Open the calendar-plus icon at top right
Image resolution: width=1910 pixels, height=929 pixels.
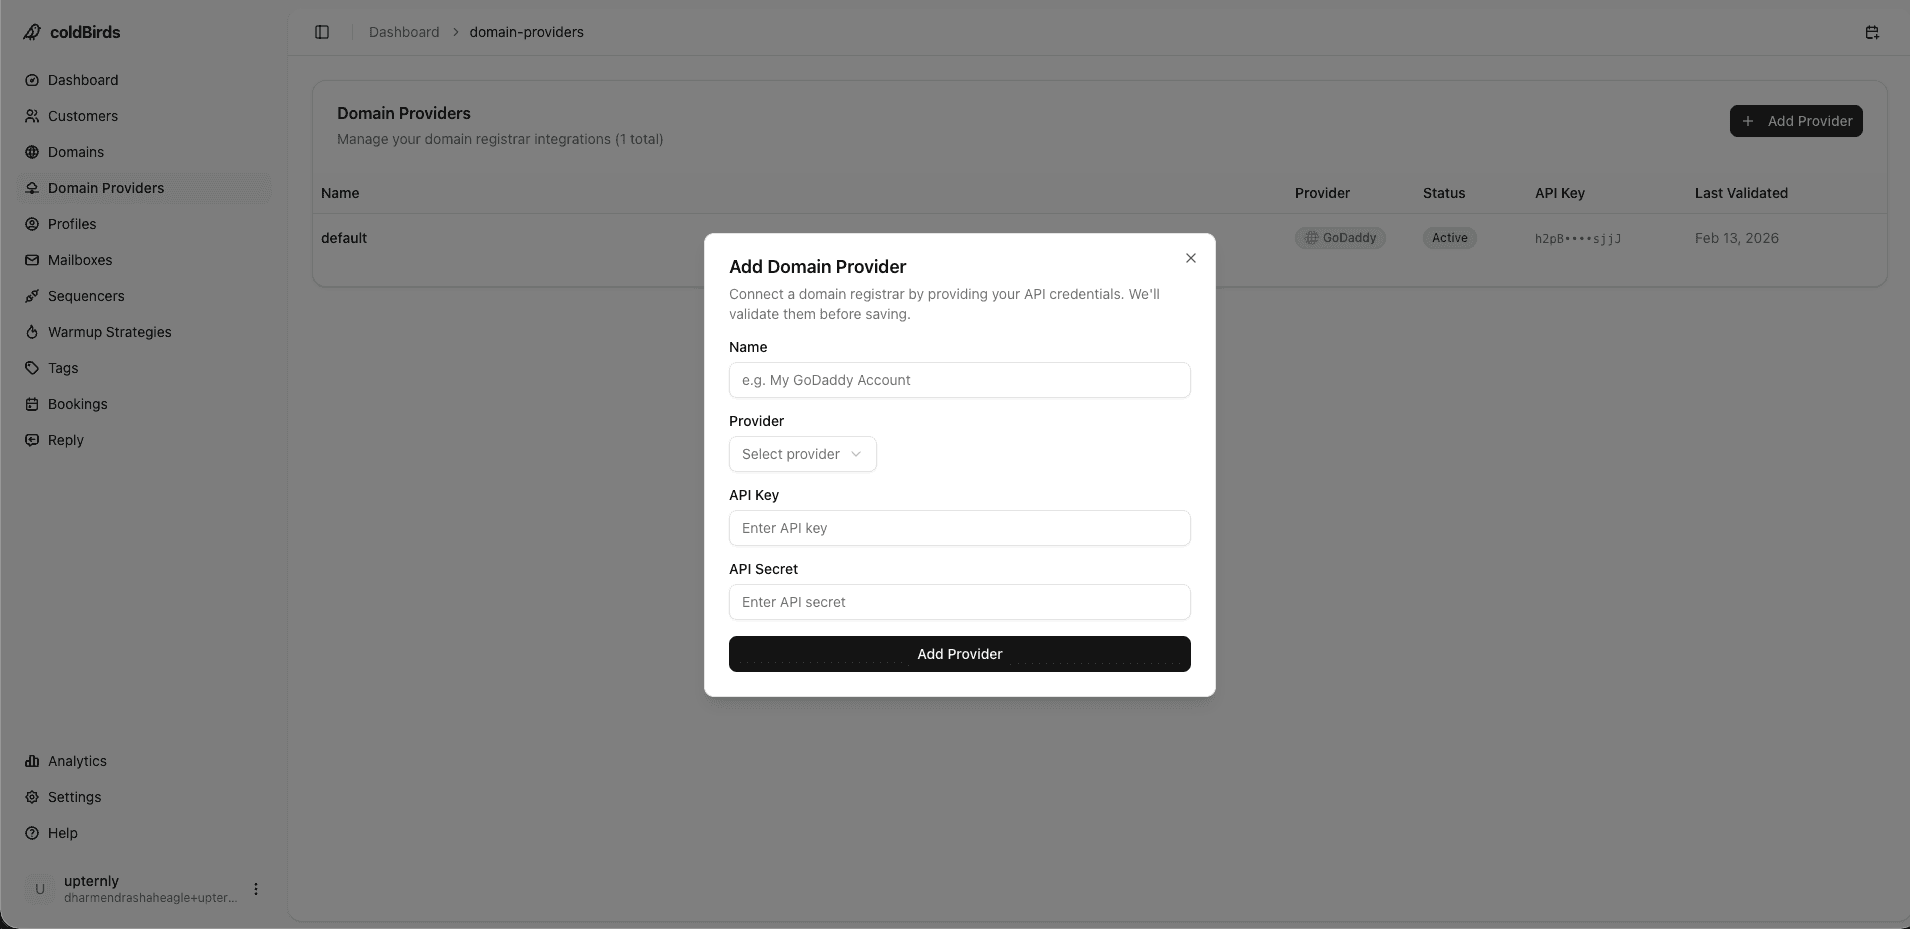pyautogui.click(x=1873, y=32)
